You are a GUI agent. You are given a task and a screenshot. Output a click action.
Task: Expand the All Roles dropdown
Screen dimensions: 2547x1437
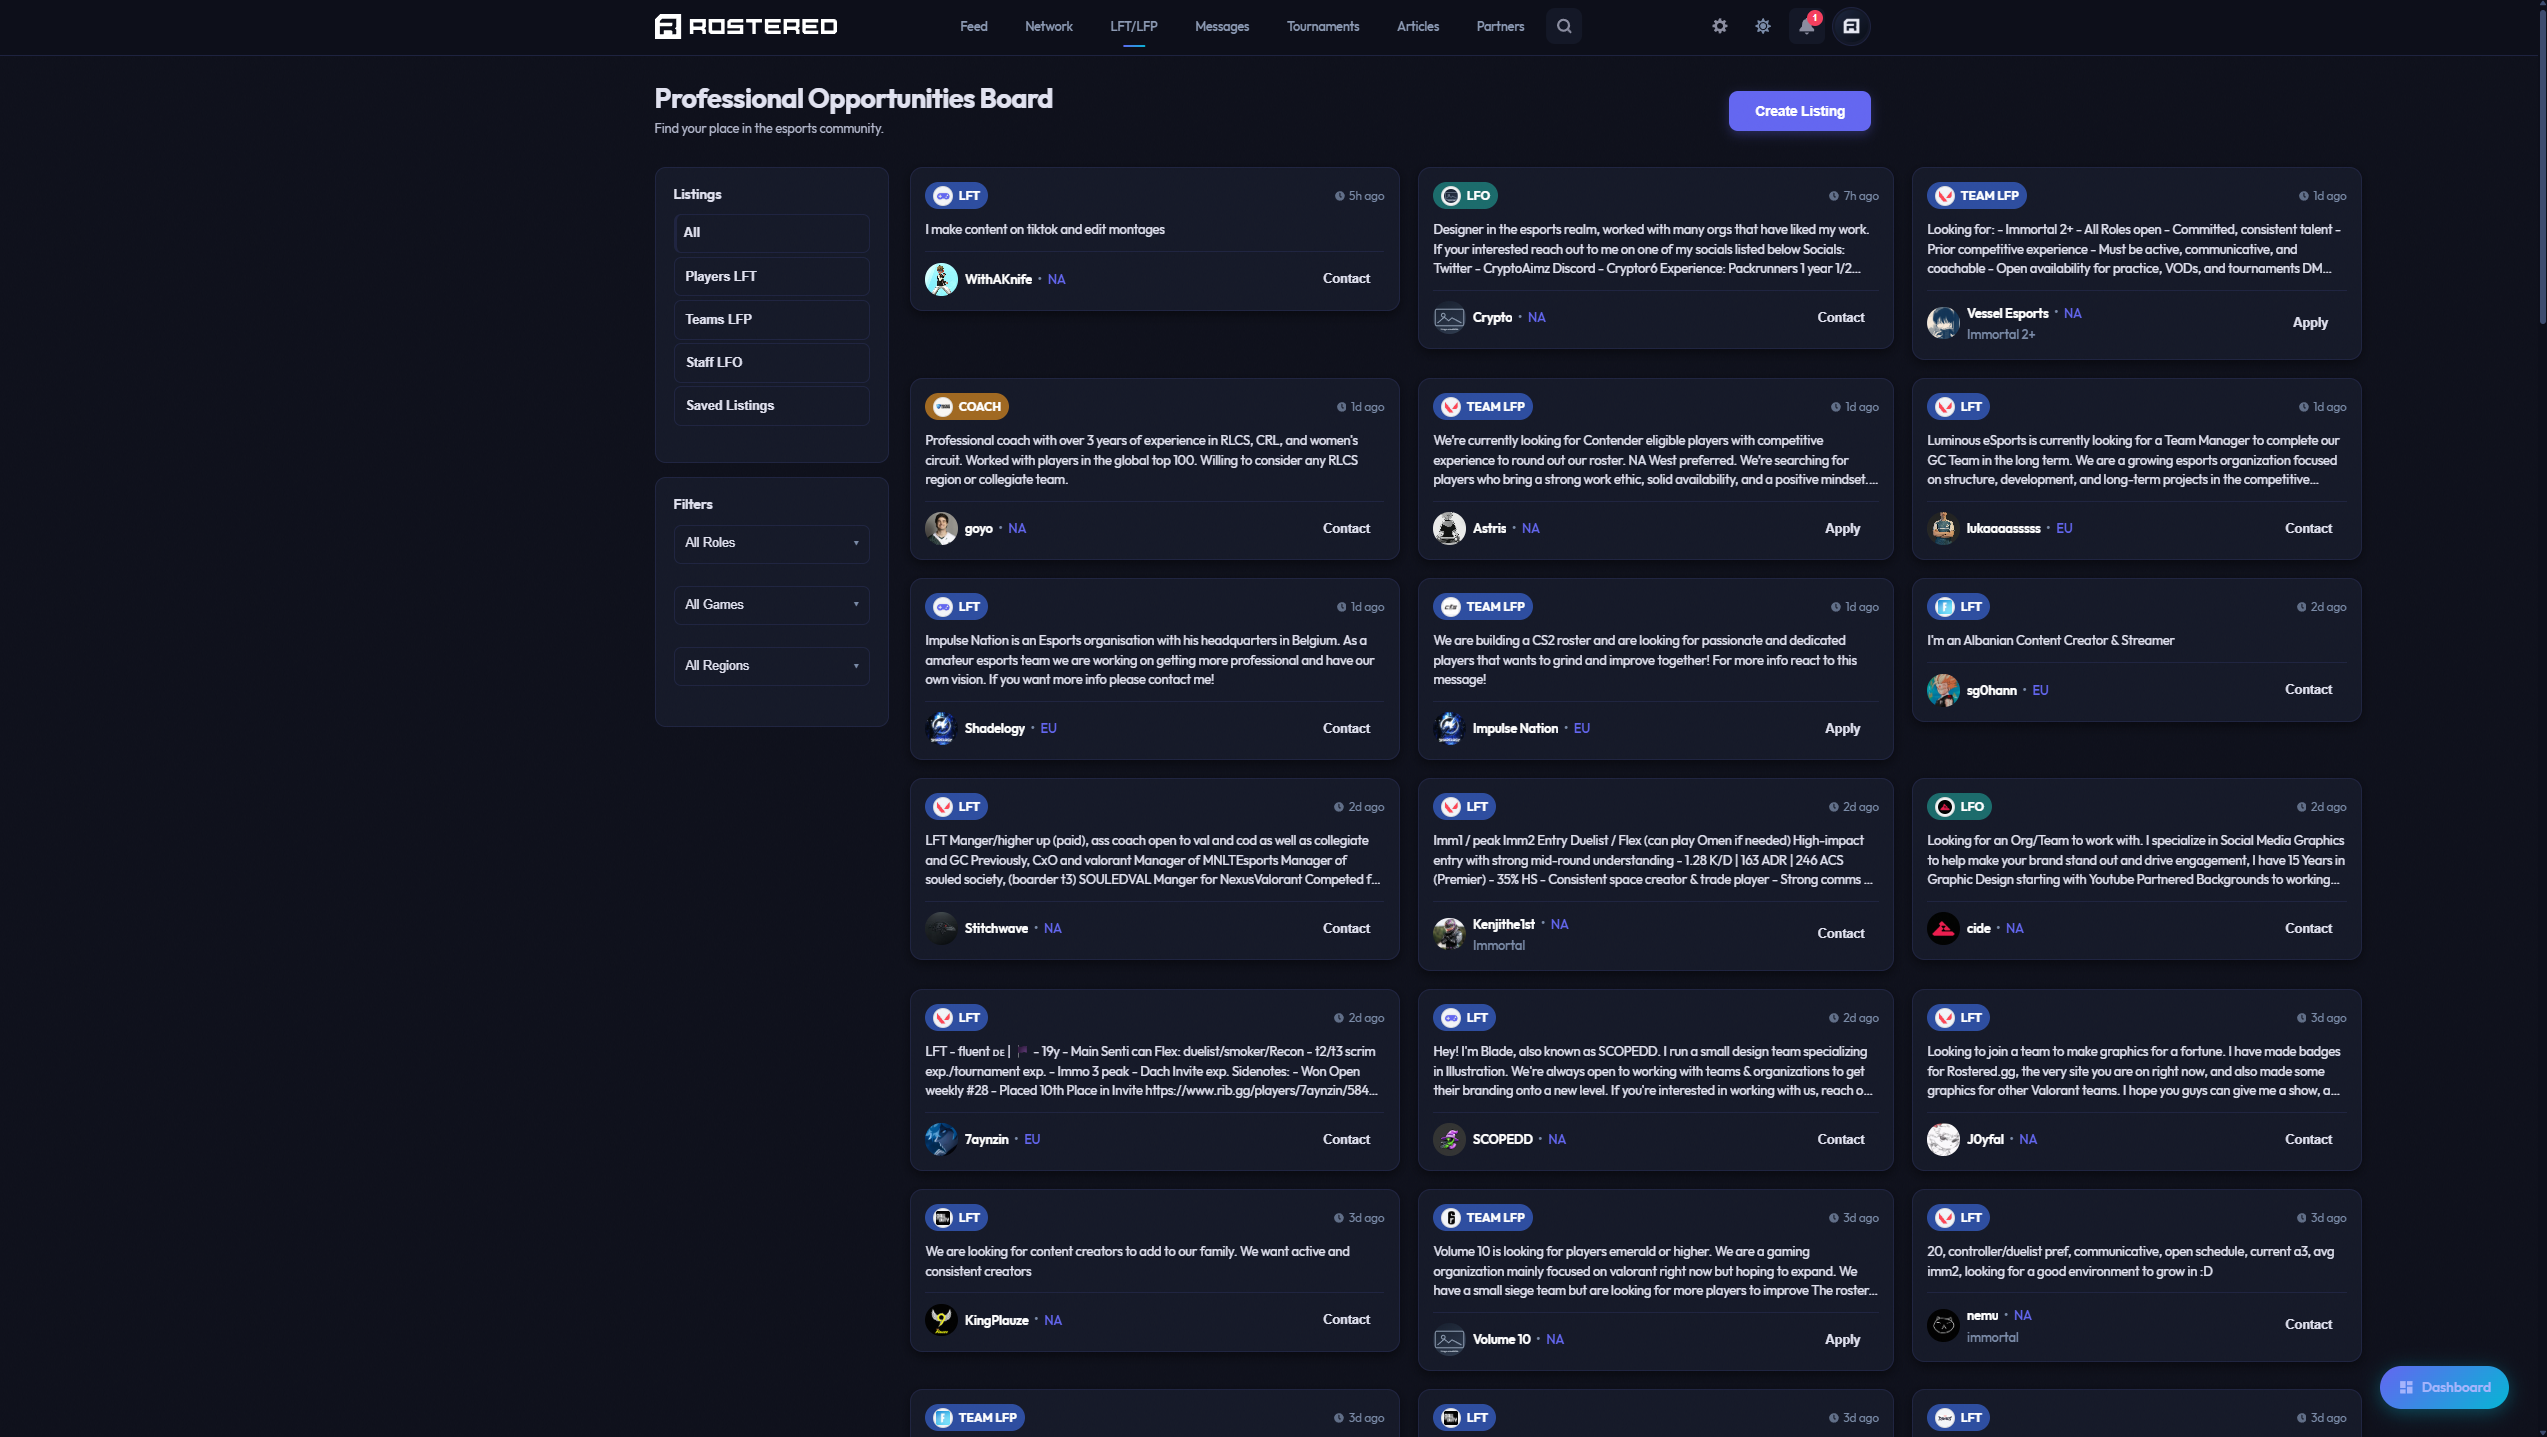coord(771,543)
